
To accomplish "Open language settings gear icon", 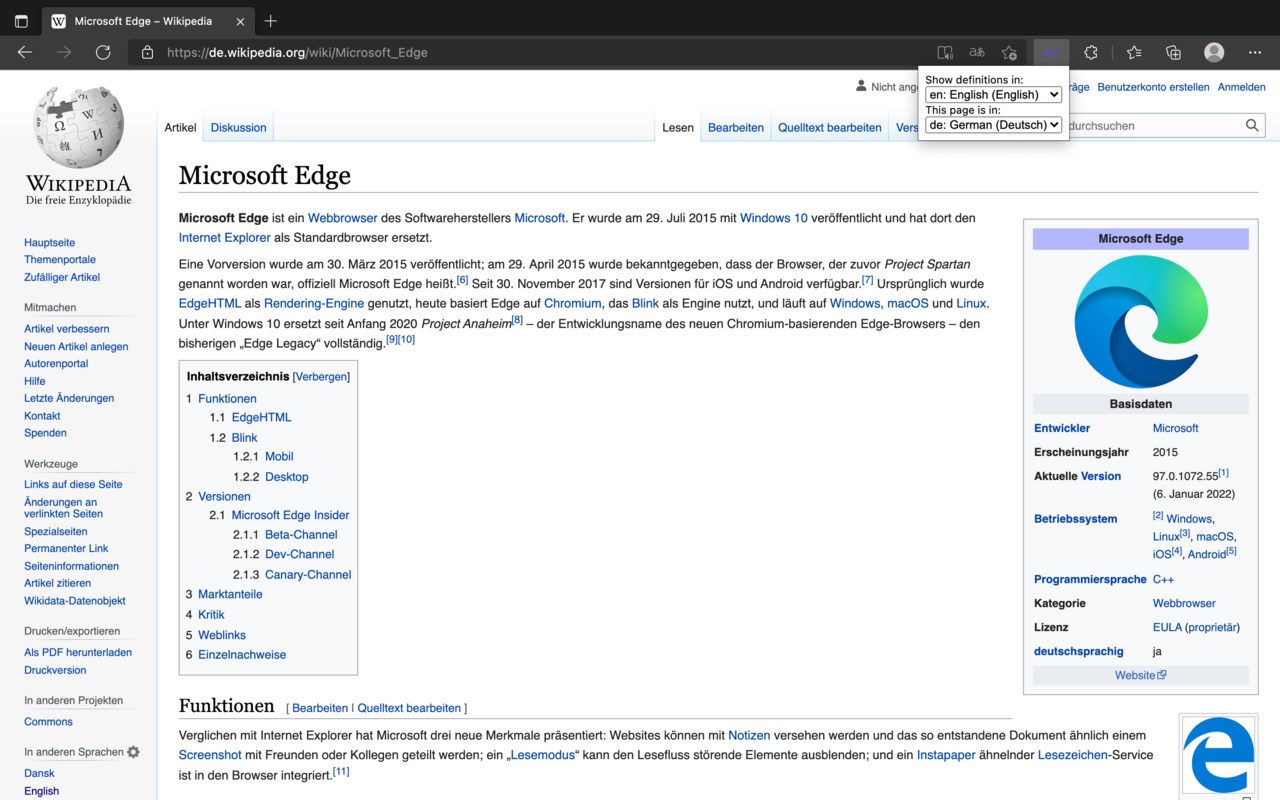I will [x=134, y=752].
